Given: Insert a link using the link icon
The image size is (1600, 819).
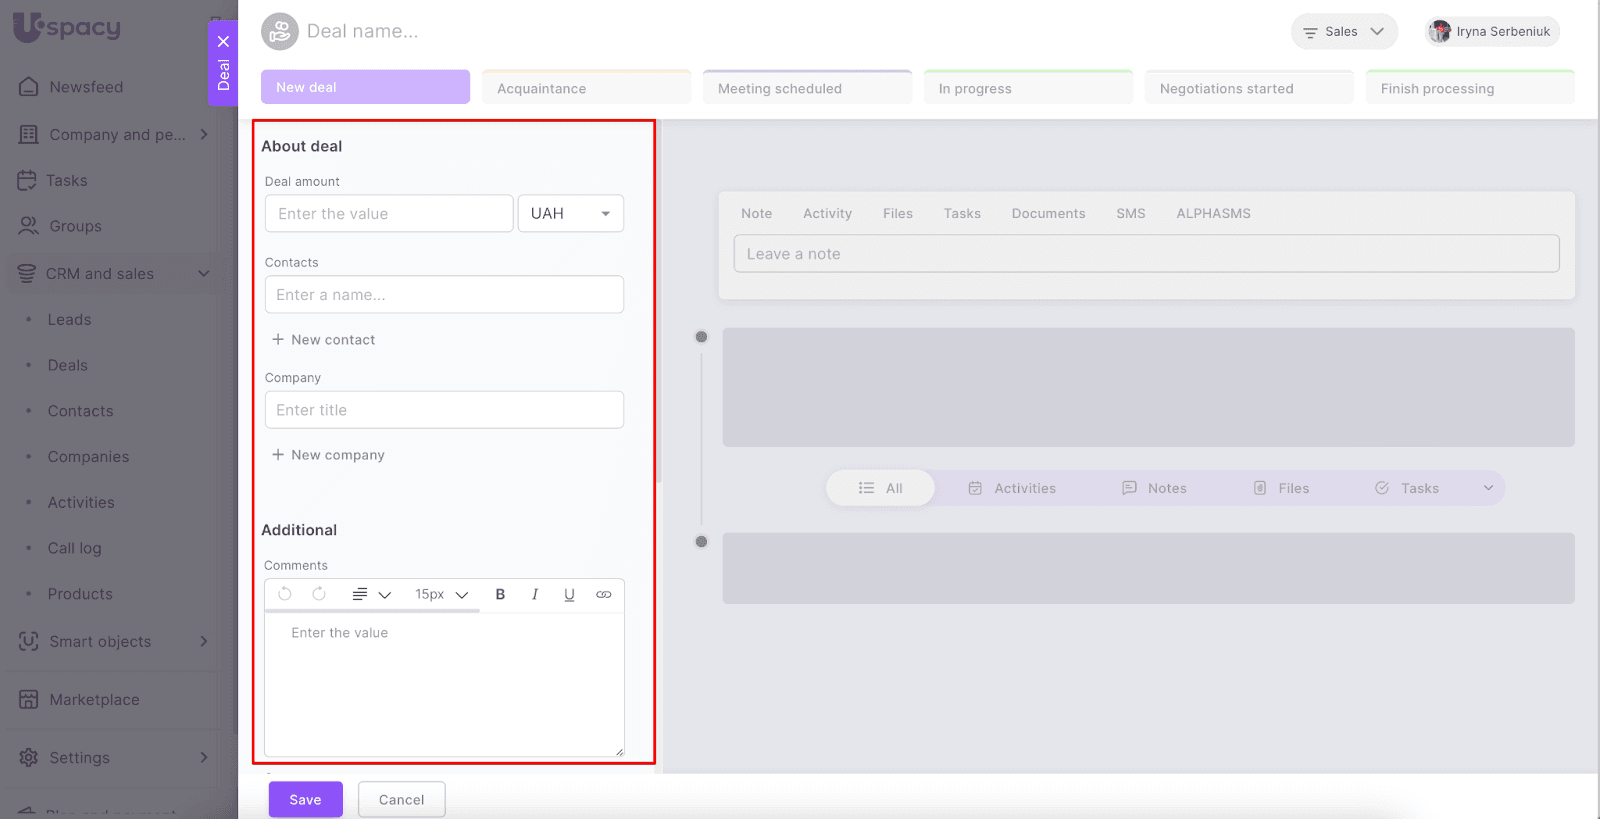Looking at the screenshot, I should tap(603, 594).
